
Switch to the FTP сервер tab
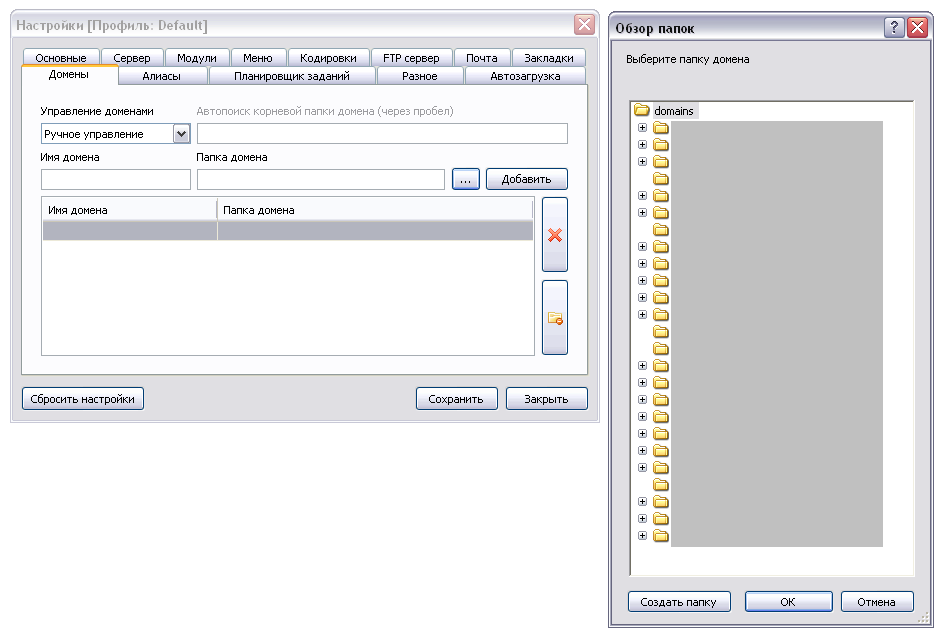[411, 58]
